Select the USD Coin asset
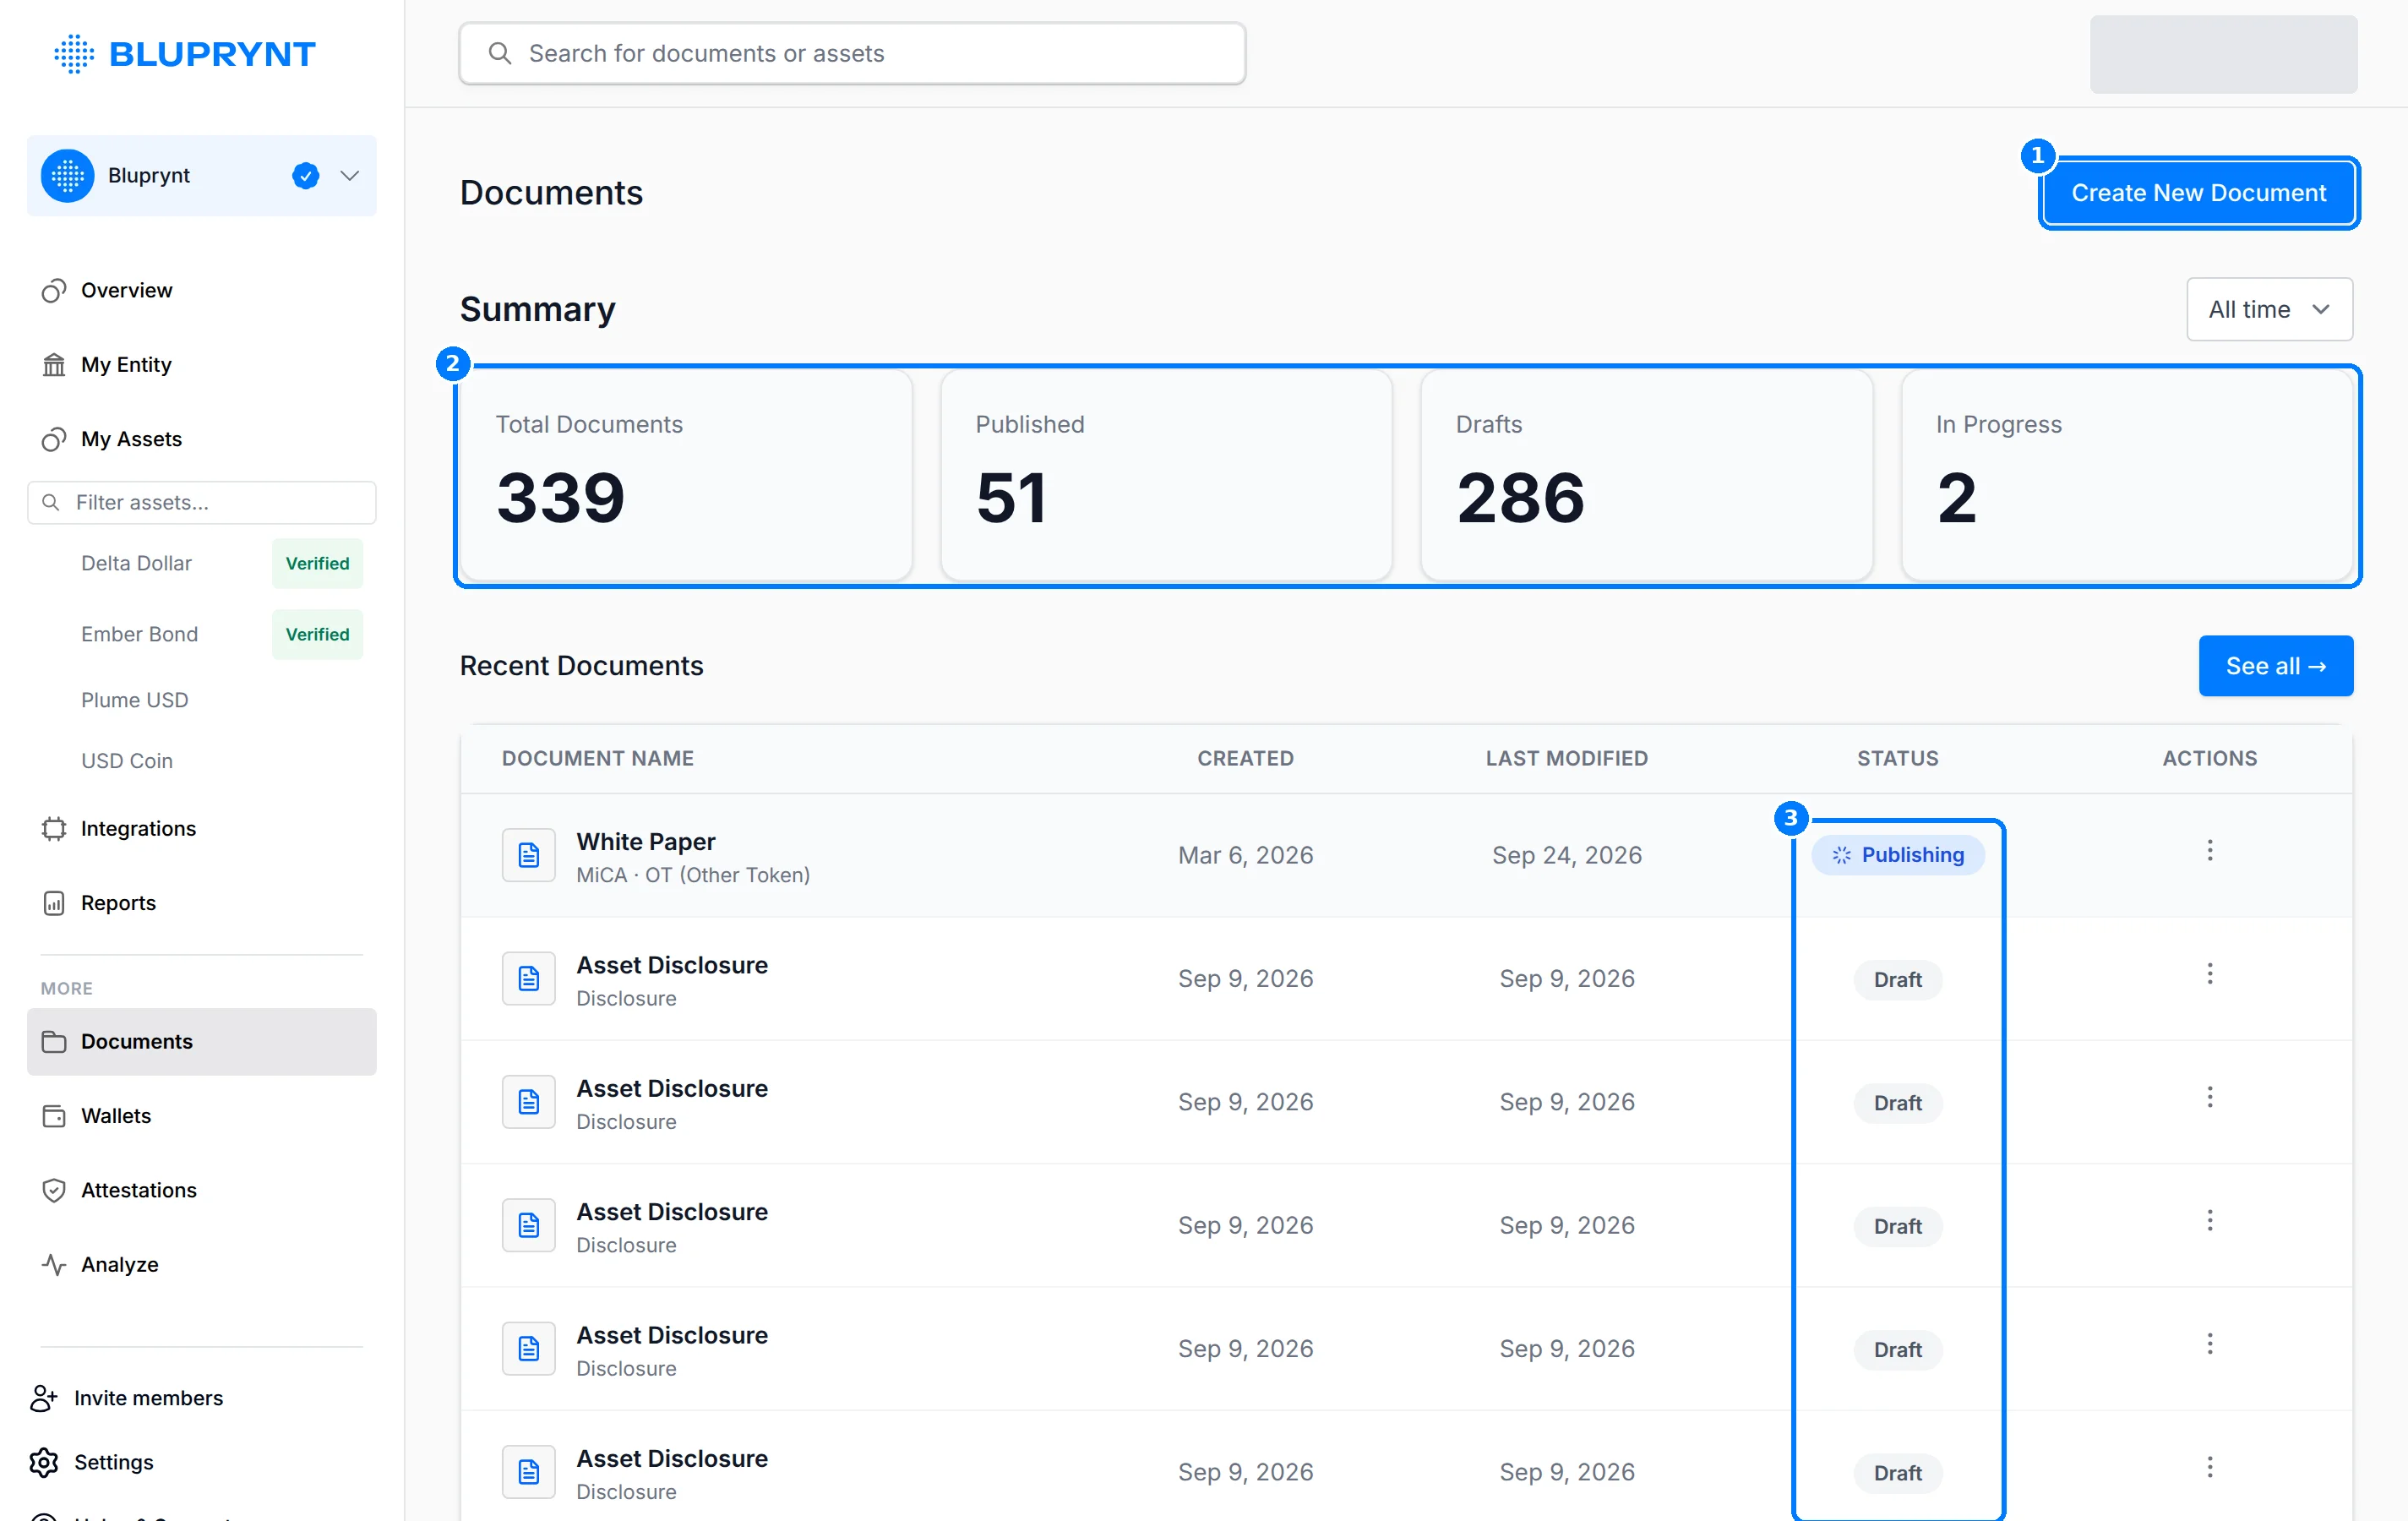 tap(127, 761)
